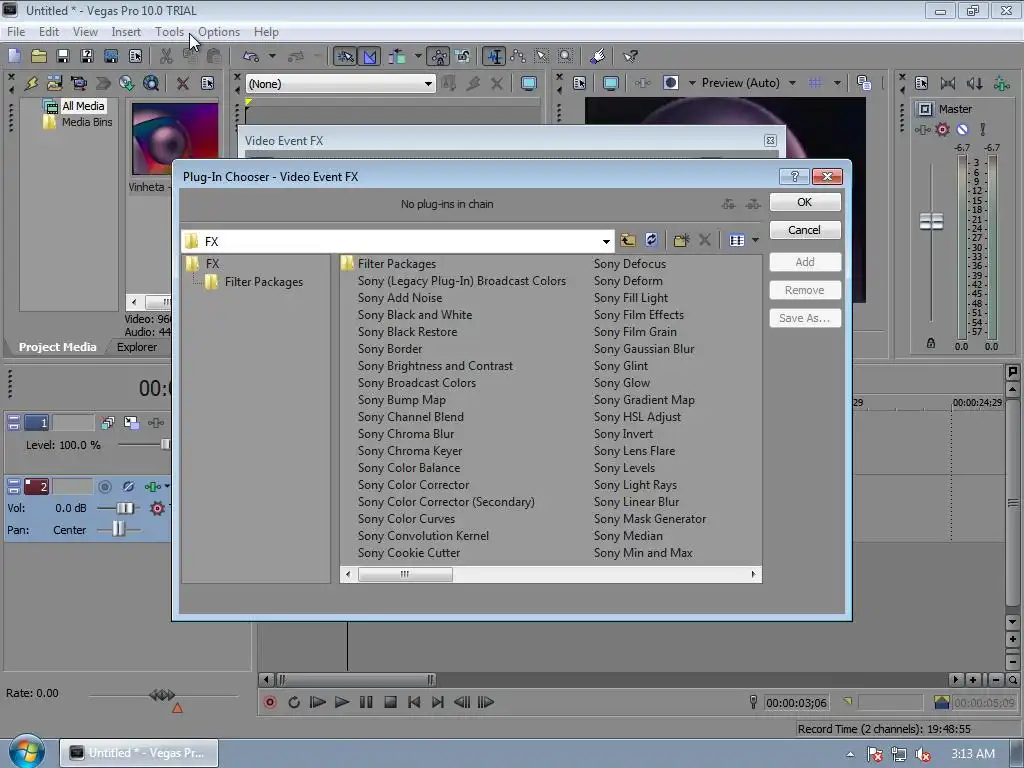Click Split Screen View icon in preview

[671, 83]
